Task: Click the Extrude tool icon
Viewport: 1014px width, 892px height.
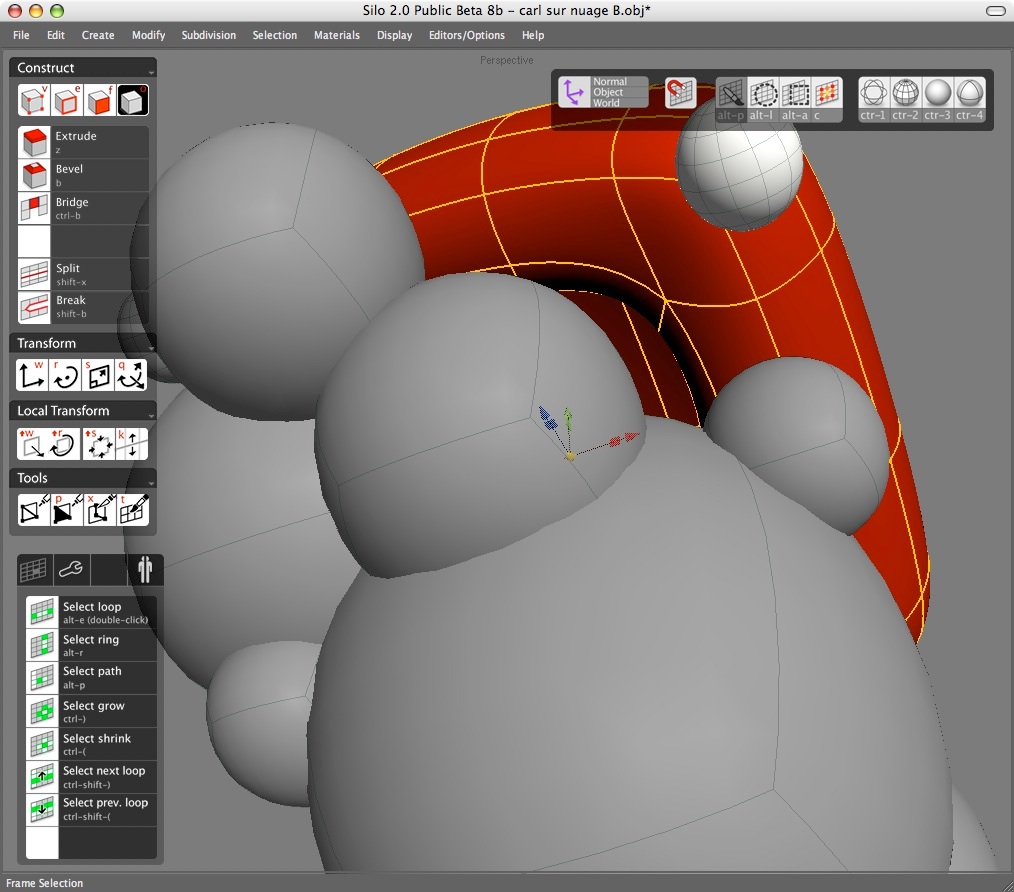Action: (34, 142)
